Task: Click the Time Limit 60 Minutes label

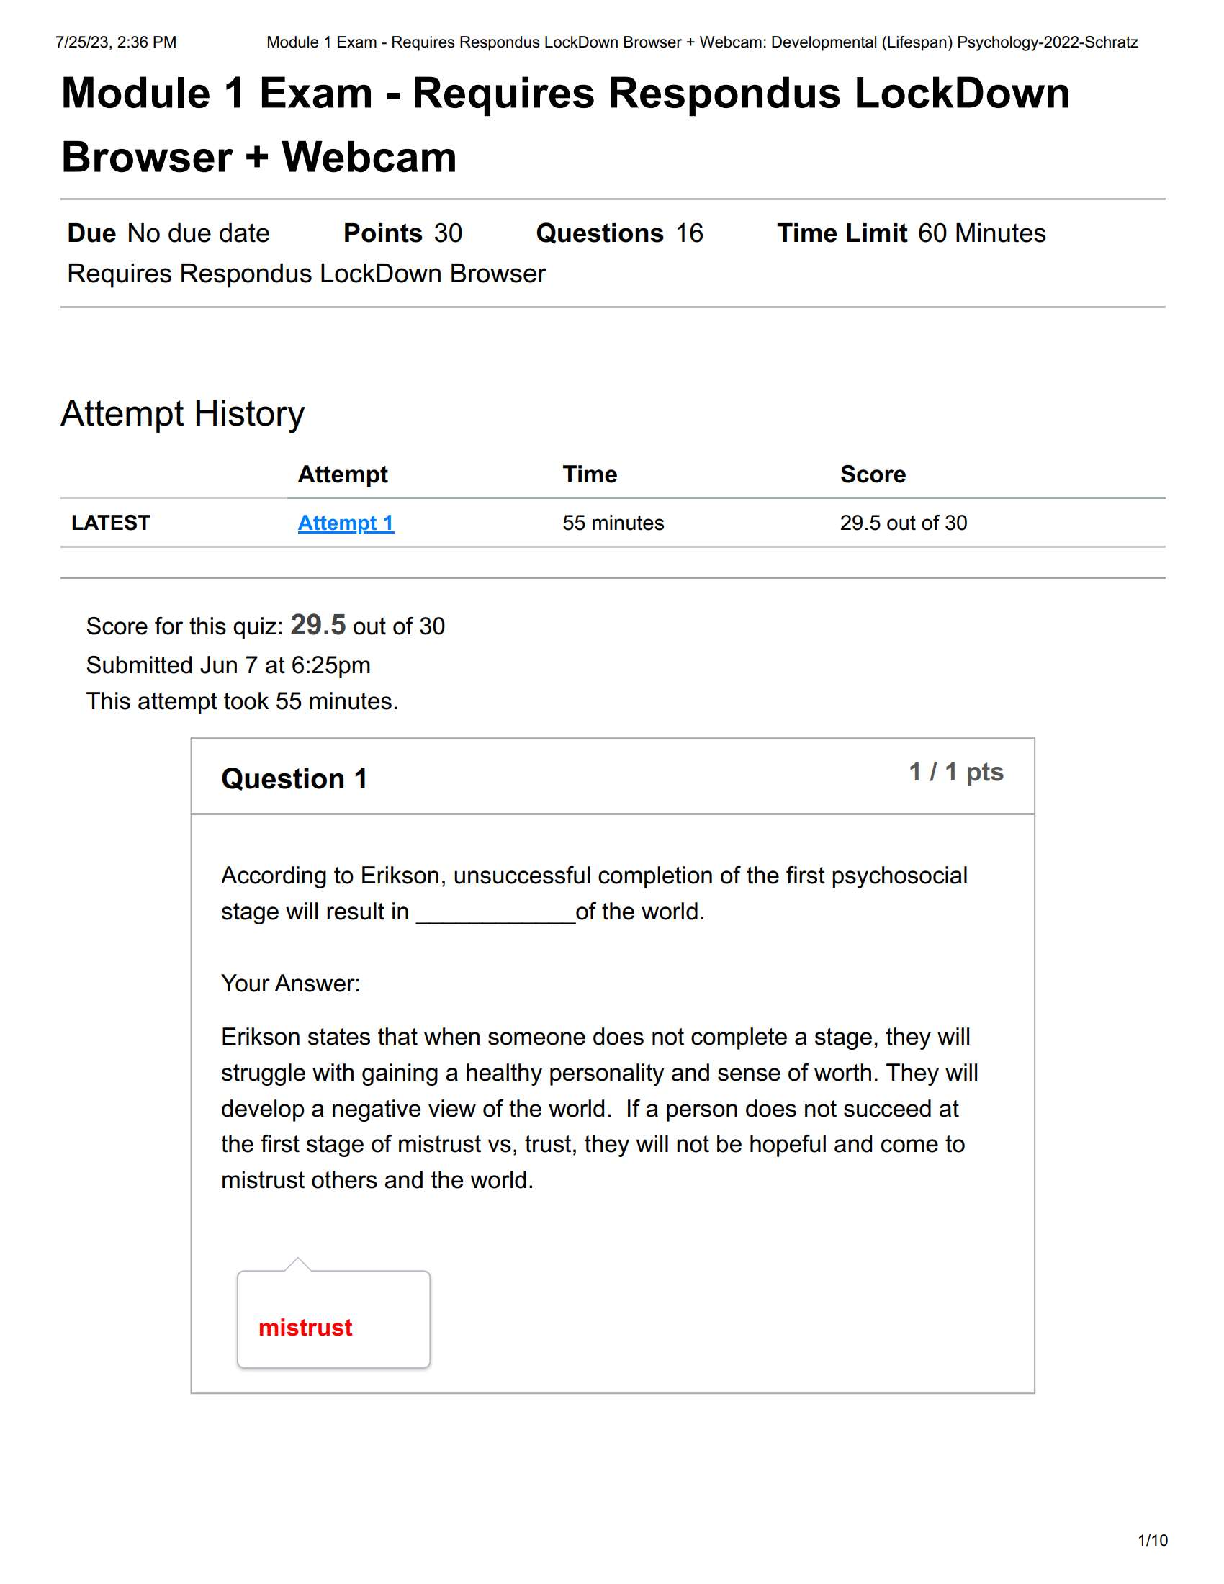Action: pos(911,233)
